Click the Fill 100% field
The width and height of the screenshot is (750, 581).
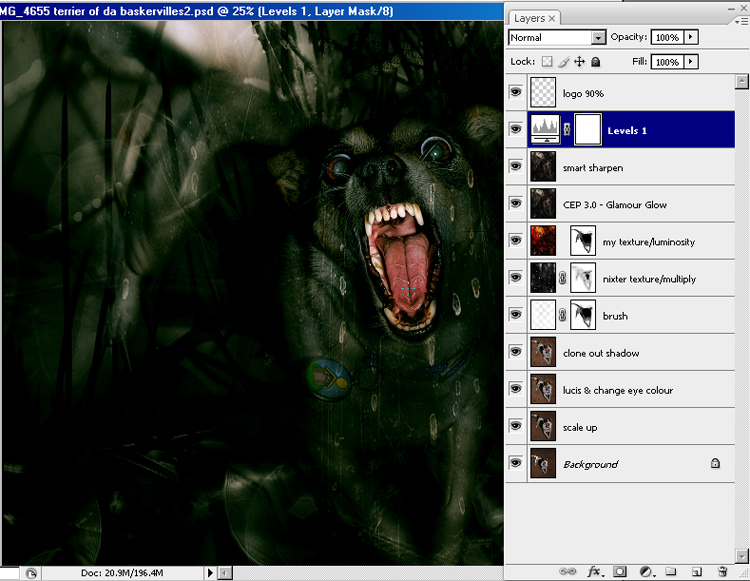coord(668,62)
